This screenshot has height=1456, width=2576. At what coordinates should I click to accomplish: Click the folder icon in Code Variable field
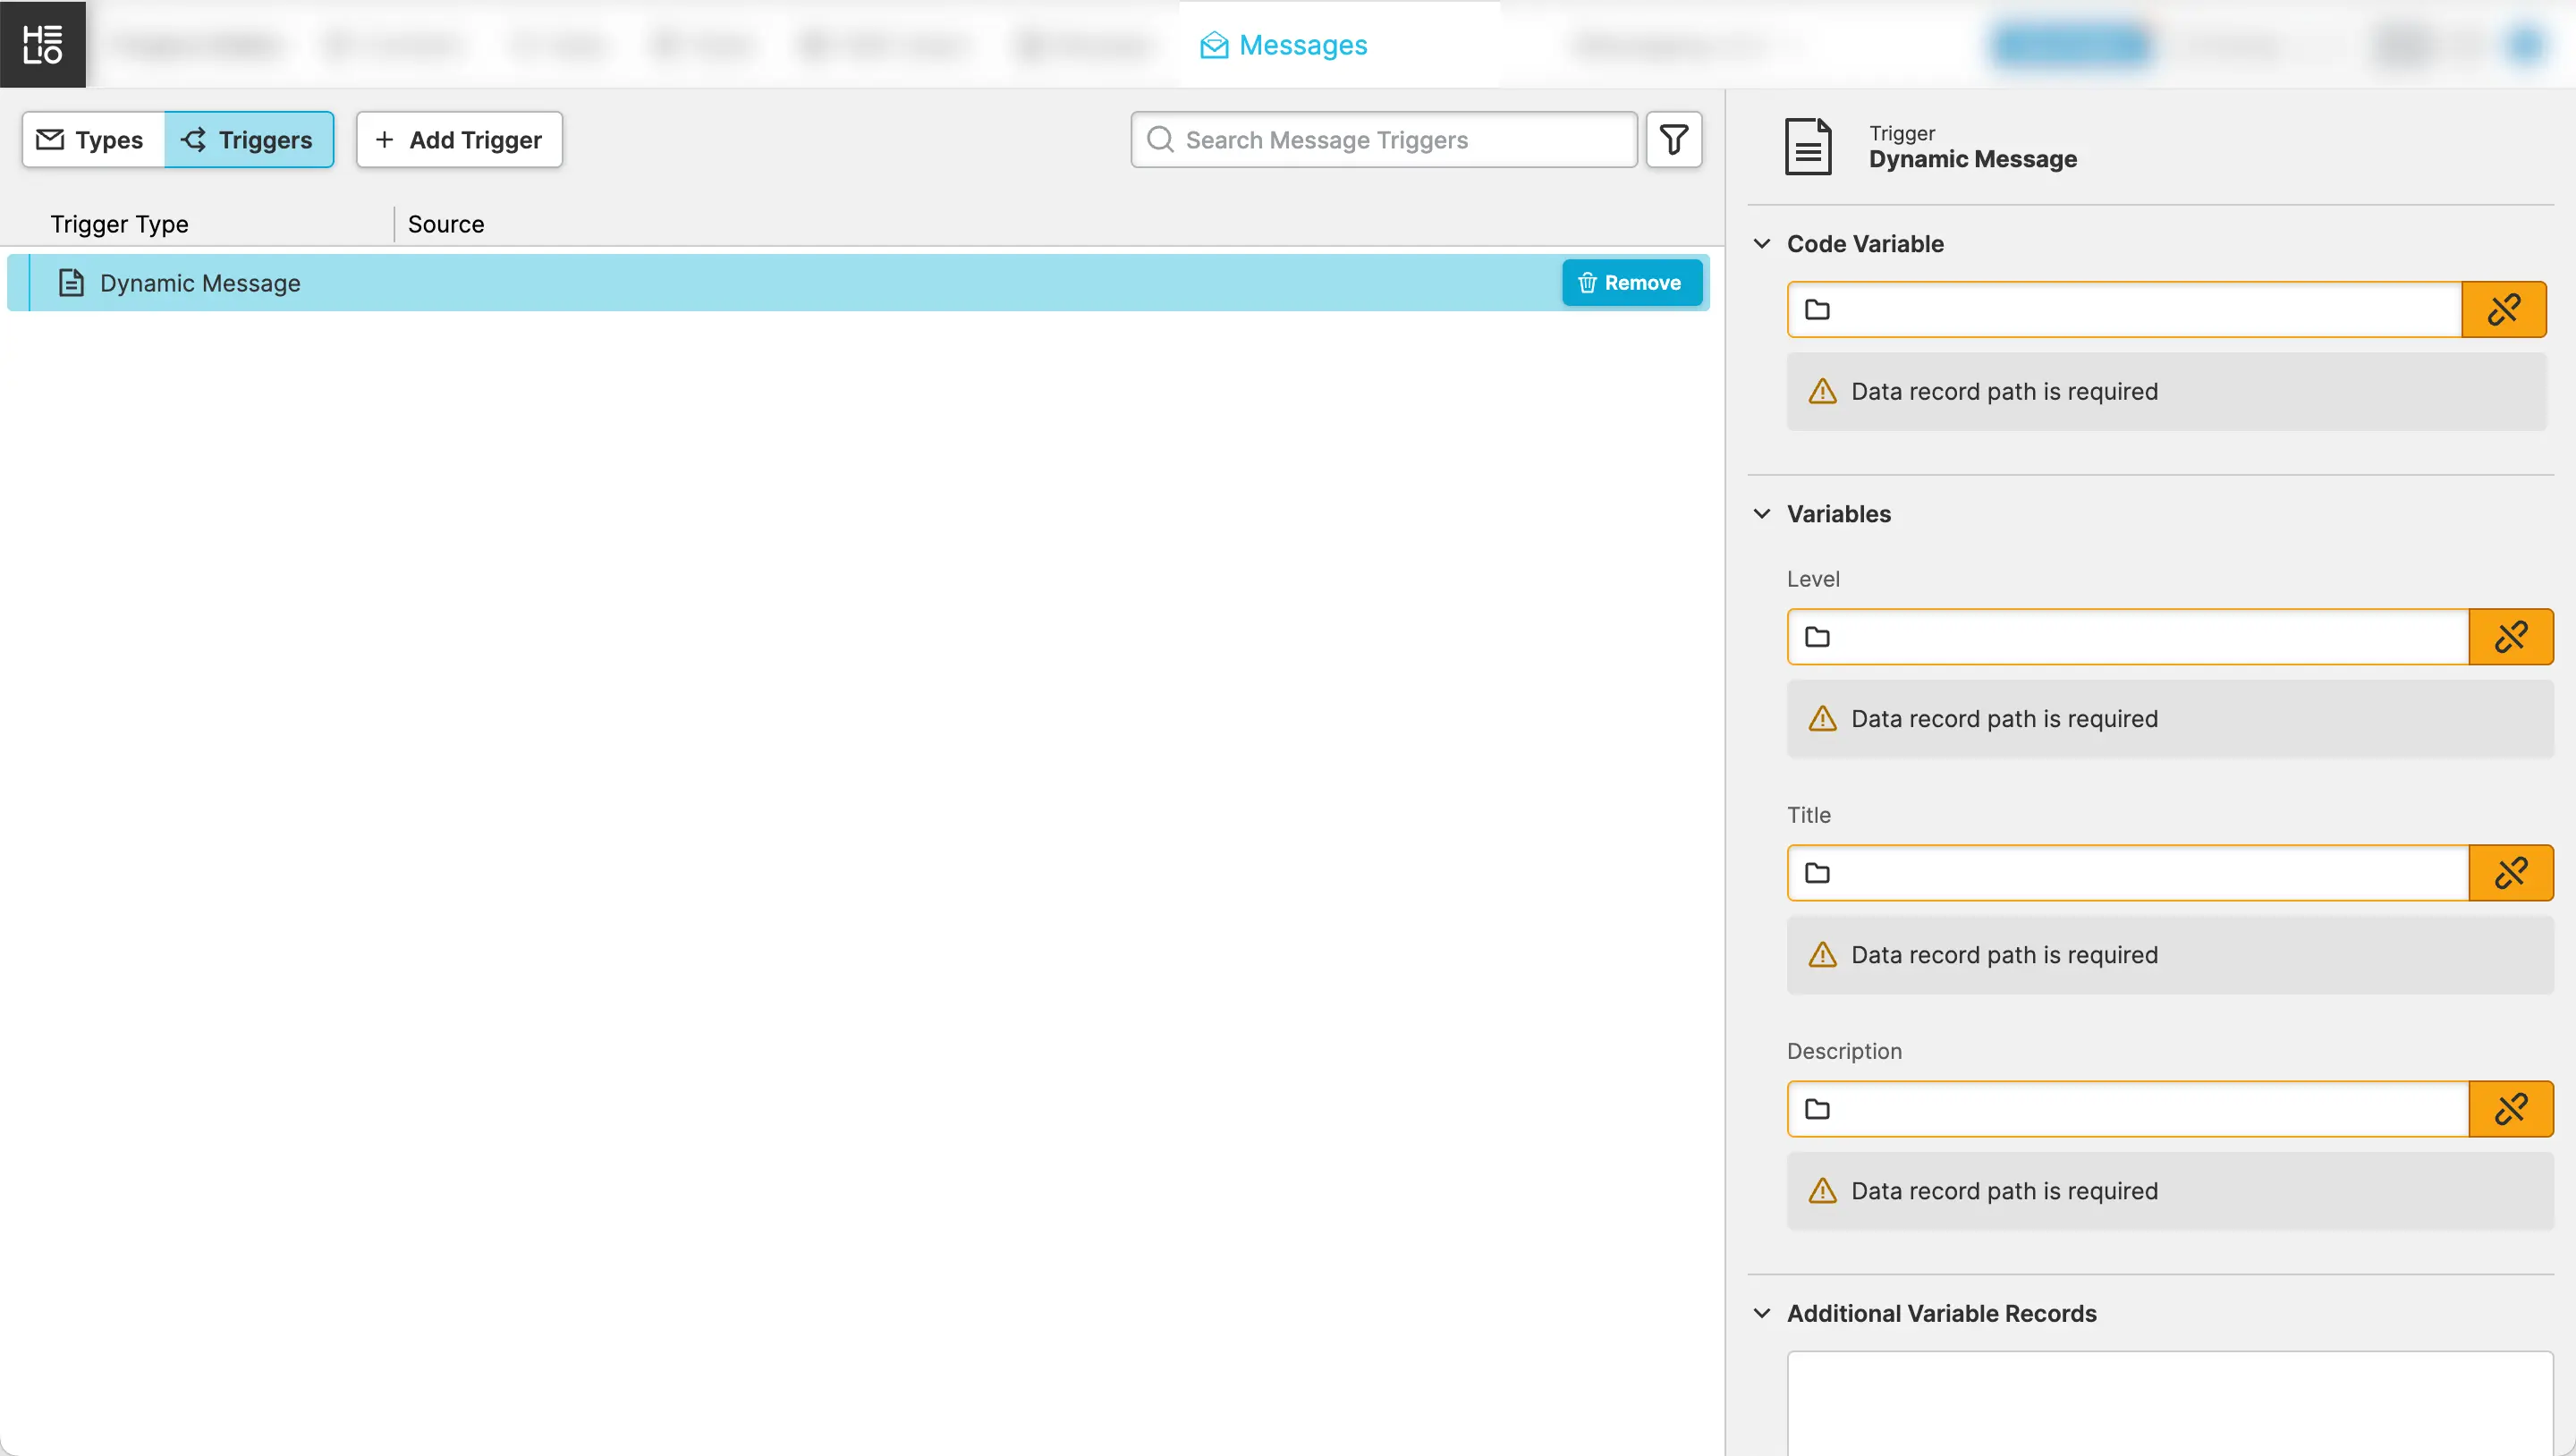(1817, 310)
